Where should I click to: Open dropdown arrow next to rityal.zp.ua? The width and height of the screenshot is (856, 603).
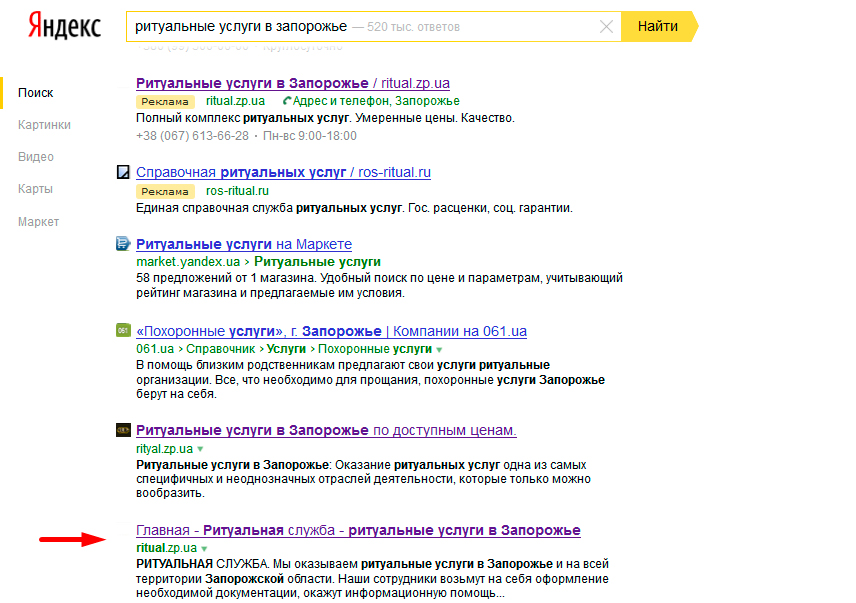click(x=201, y=449)
